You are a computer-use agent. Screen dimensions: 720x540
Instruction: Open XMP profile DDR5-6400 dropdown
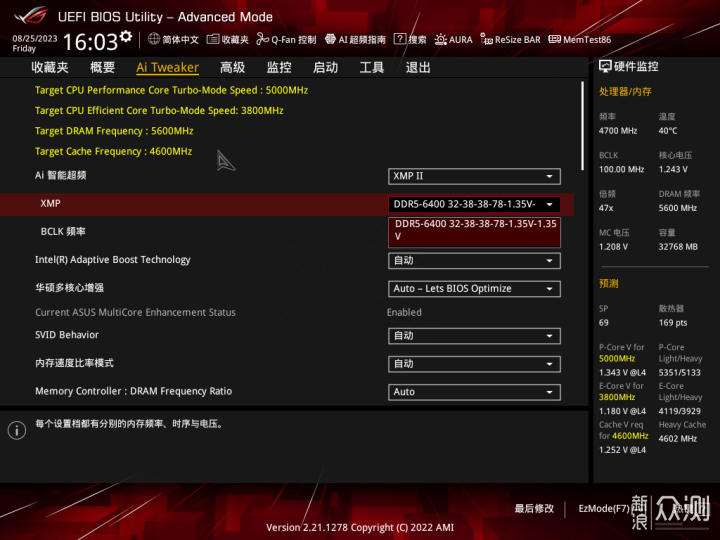click(x=474, y=204)
